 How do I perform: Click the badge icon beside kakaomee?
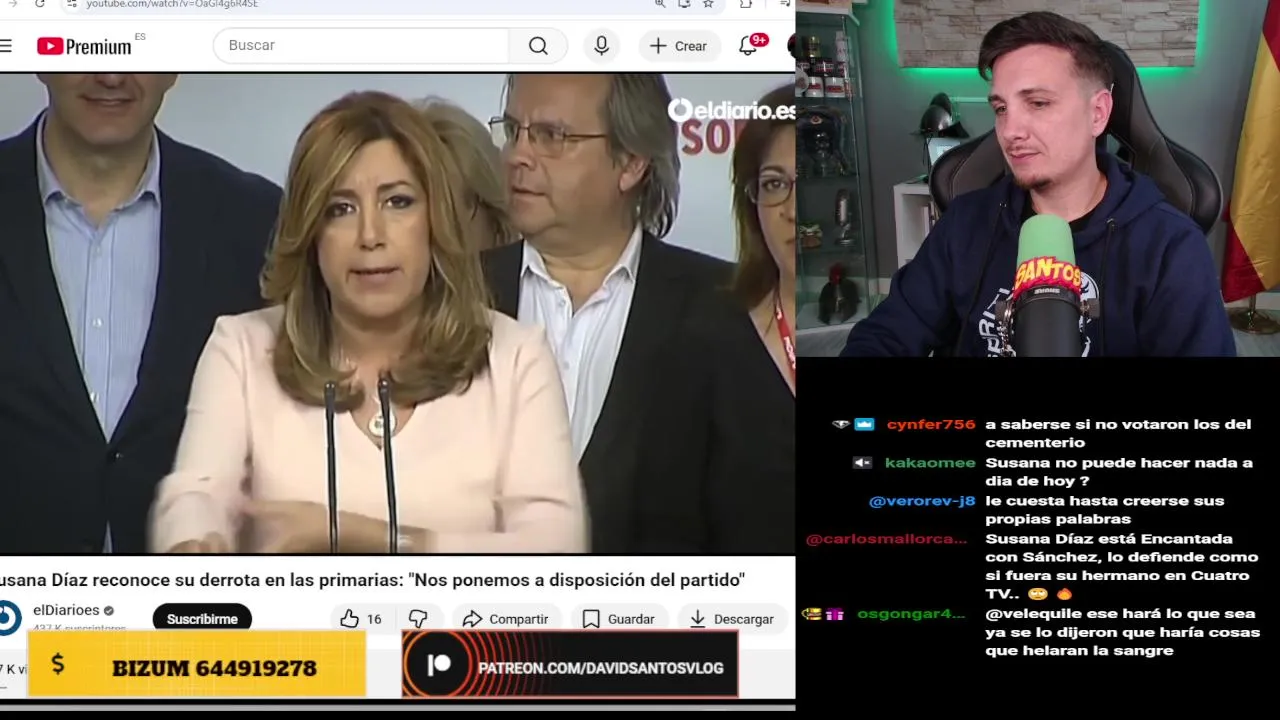click(x=862, y=462)
